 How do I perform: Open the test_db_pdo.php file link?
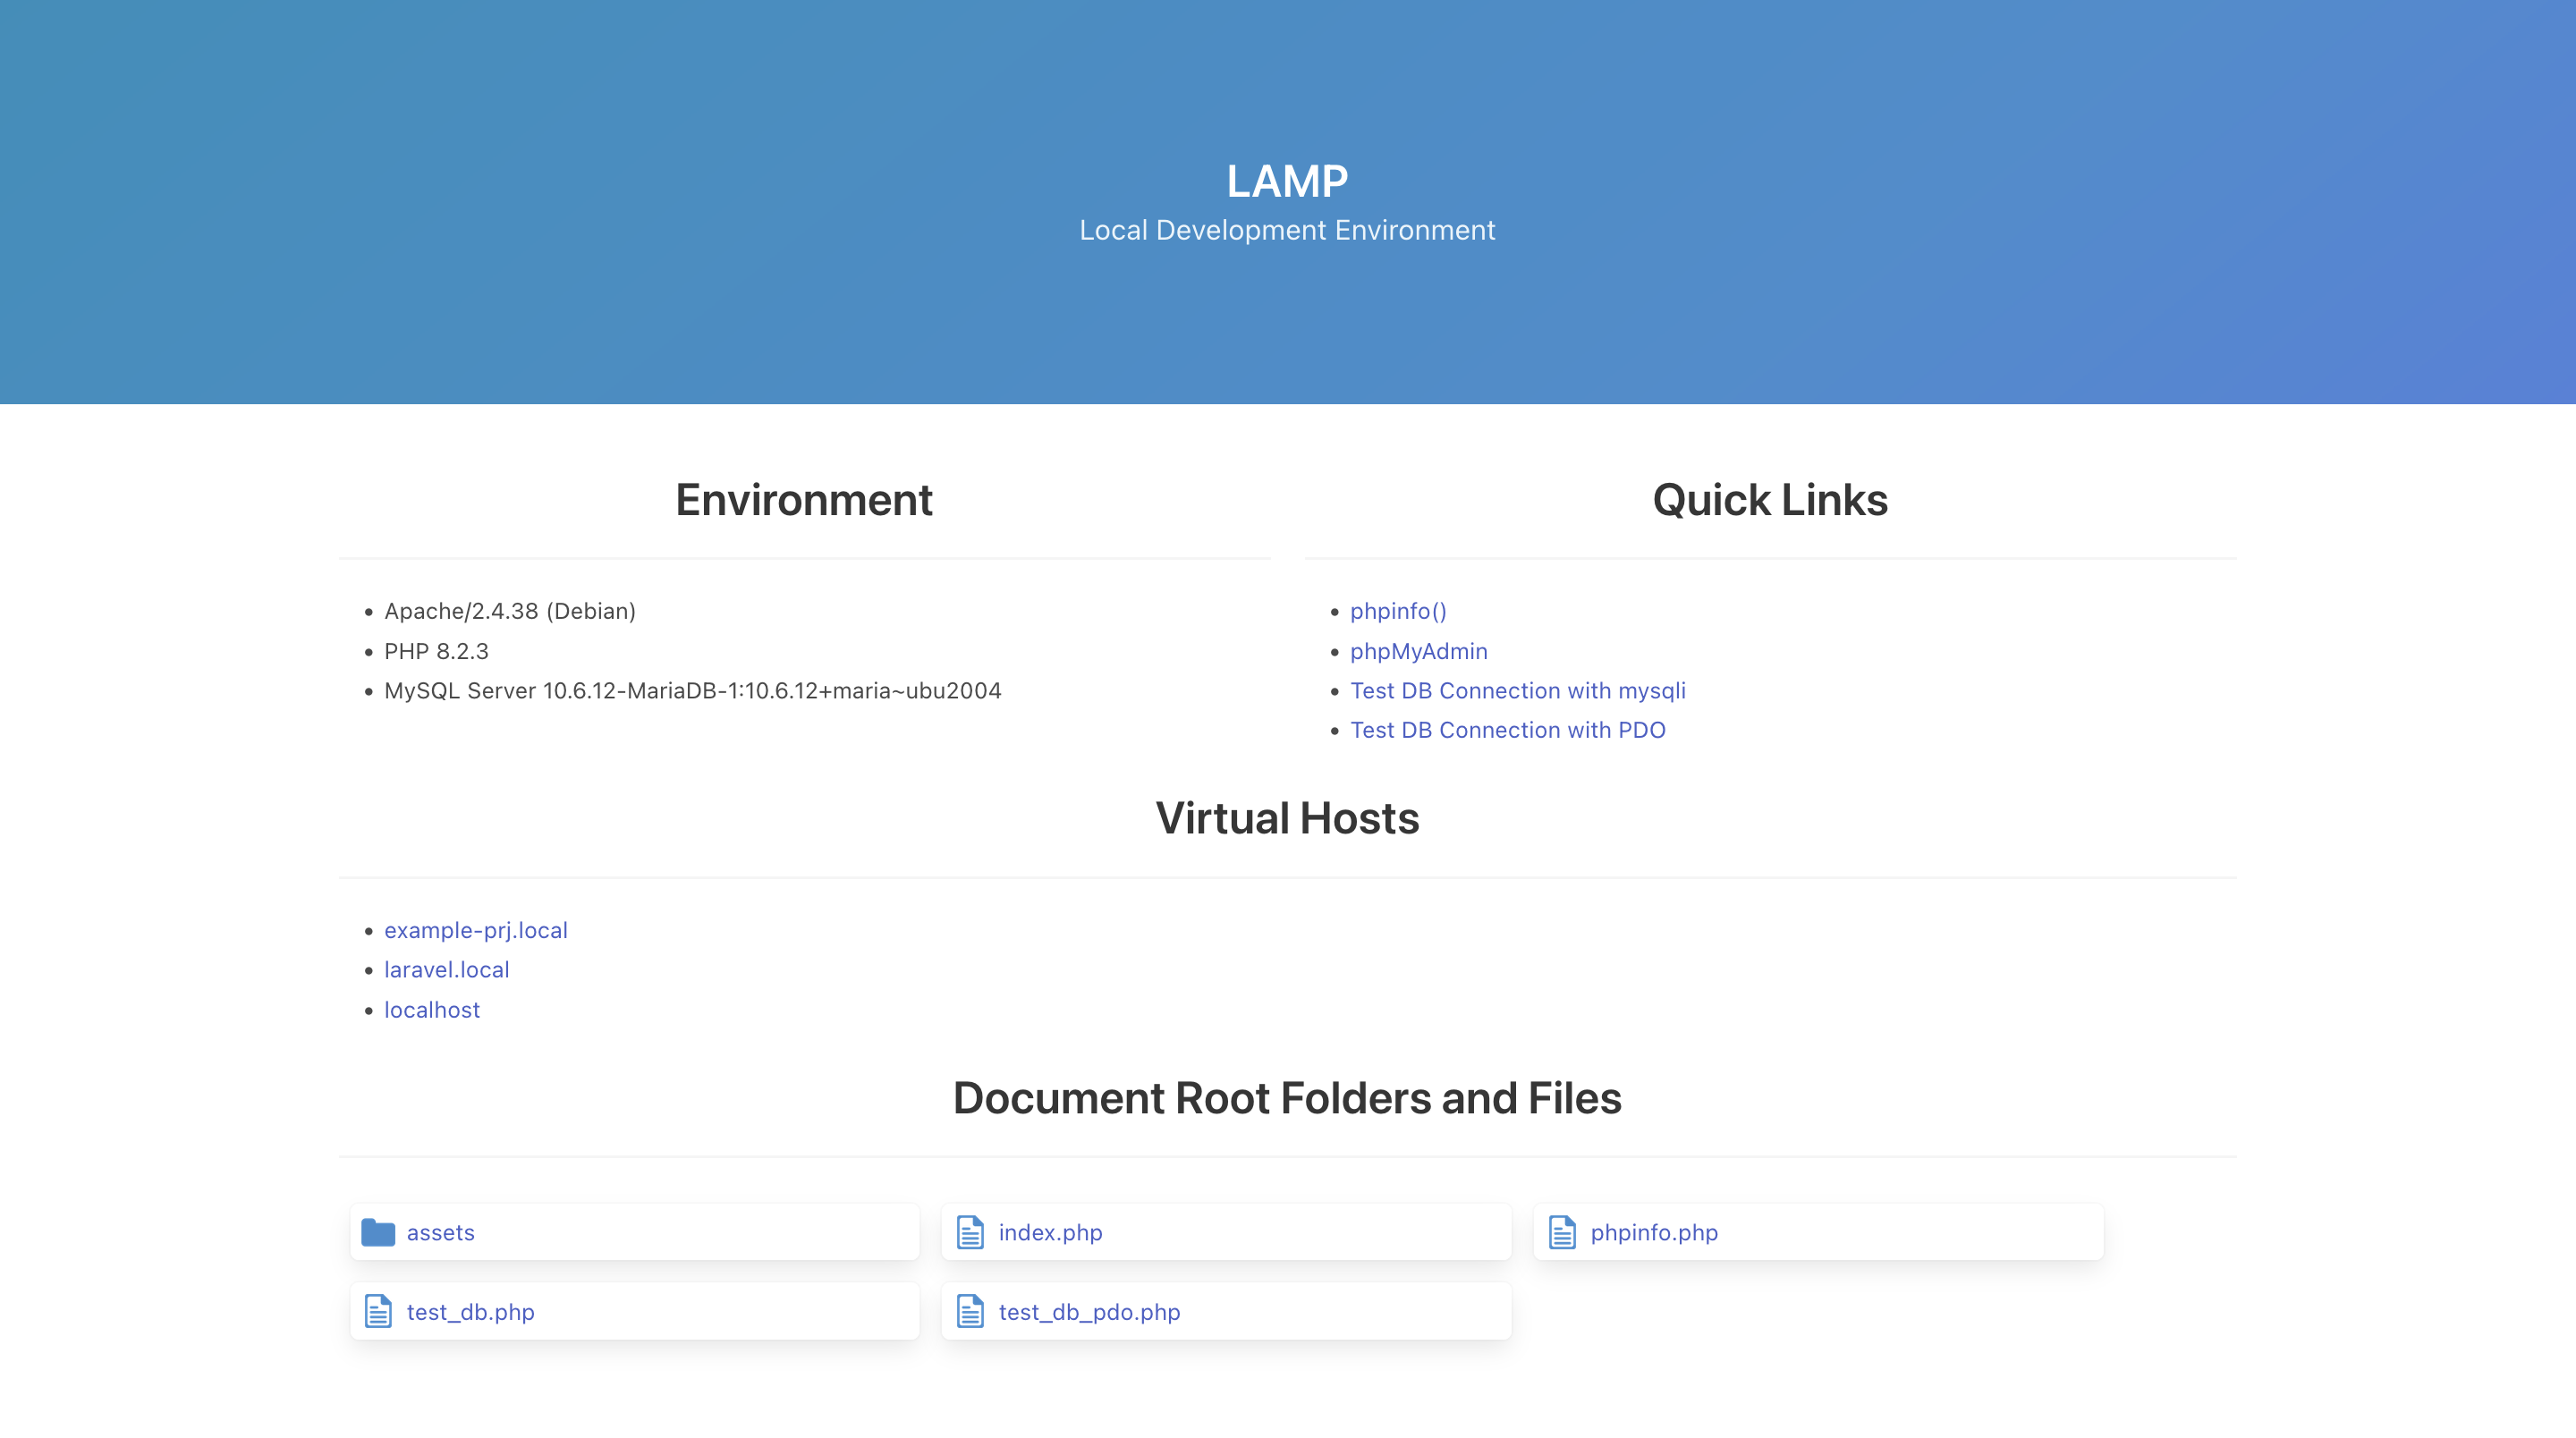pyautogui.click(x=1089, y=1311)
